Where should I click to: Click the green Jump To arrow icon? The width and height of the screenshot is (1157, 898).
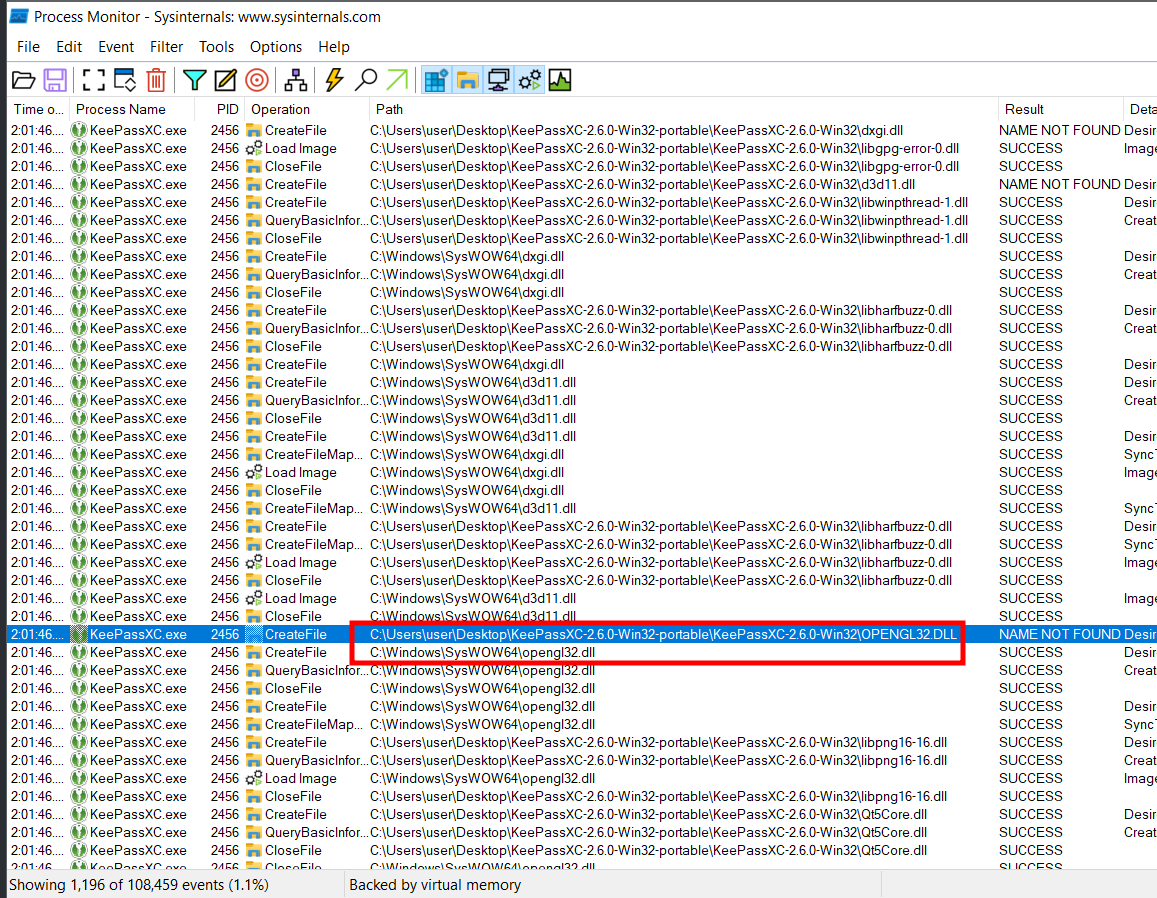click(x=397, y=80)
